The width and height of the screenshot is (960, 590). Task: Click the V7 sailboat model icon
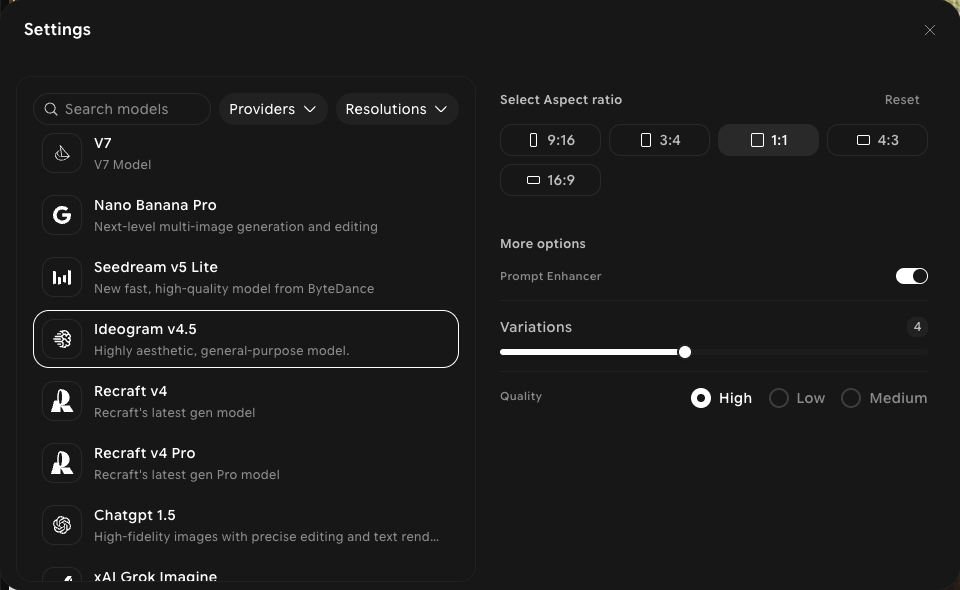62,153
